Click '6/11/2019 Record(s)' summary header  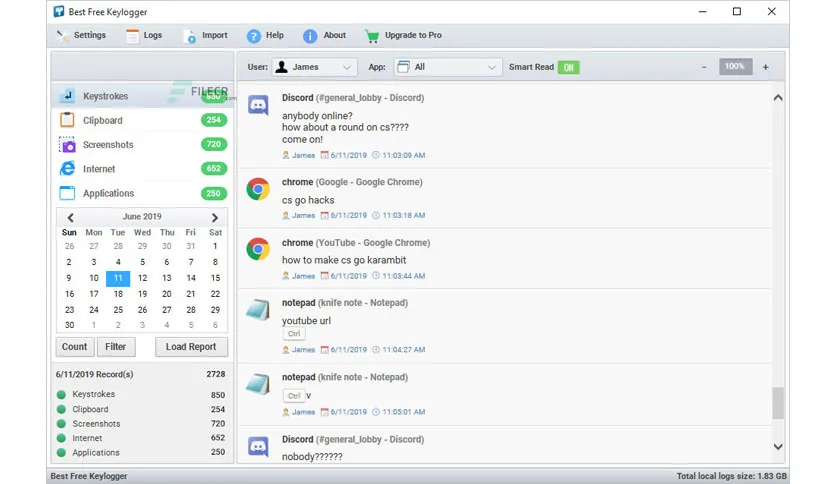point(94,374)
